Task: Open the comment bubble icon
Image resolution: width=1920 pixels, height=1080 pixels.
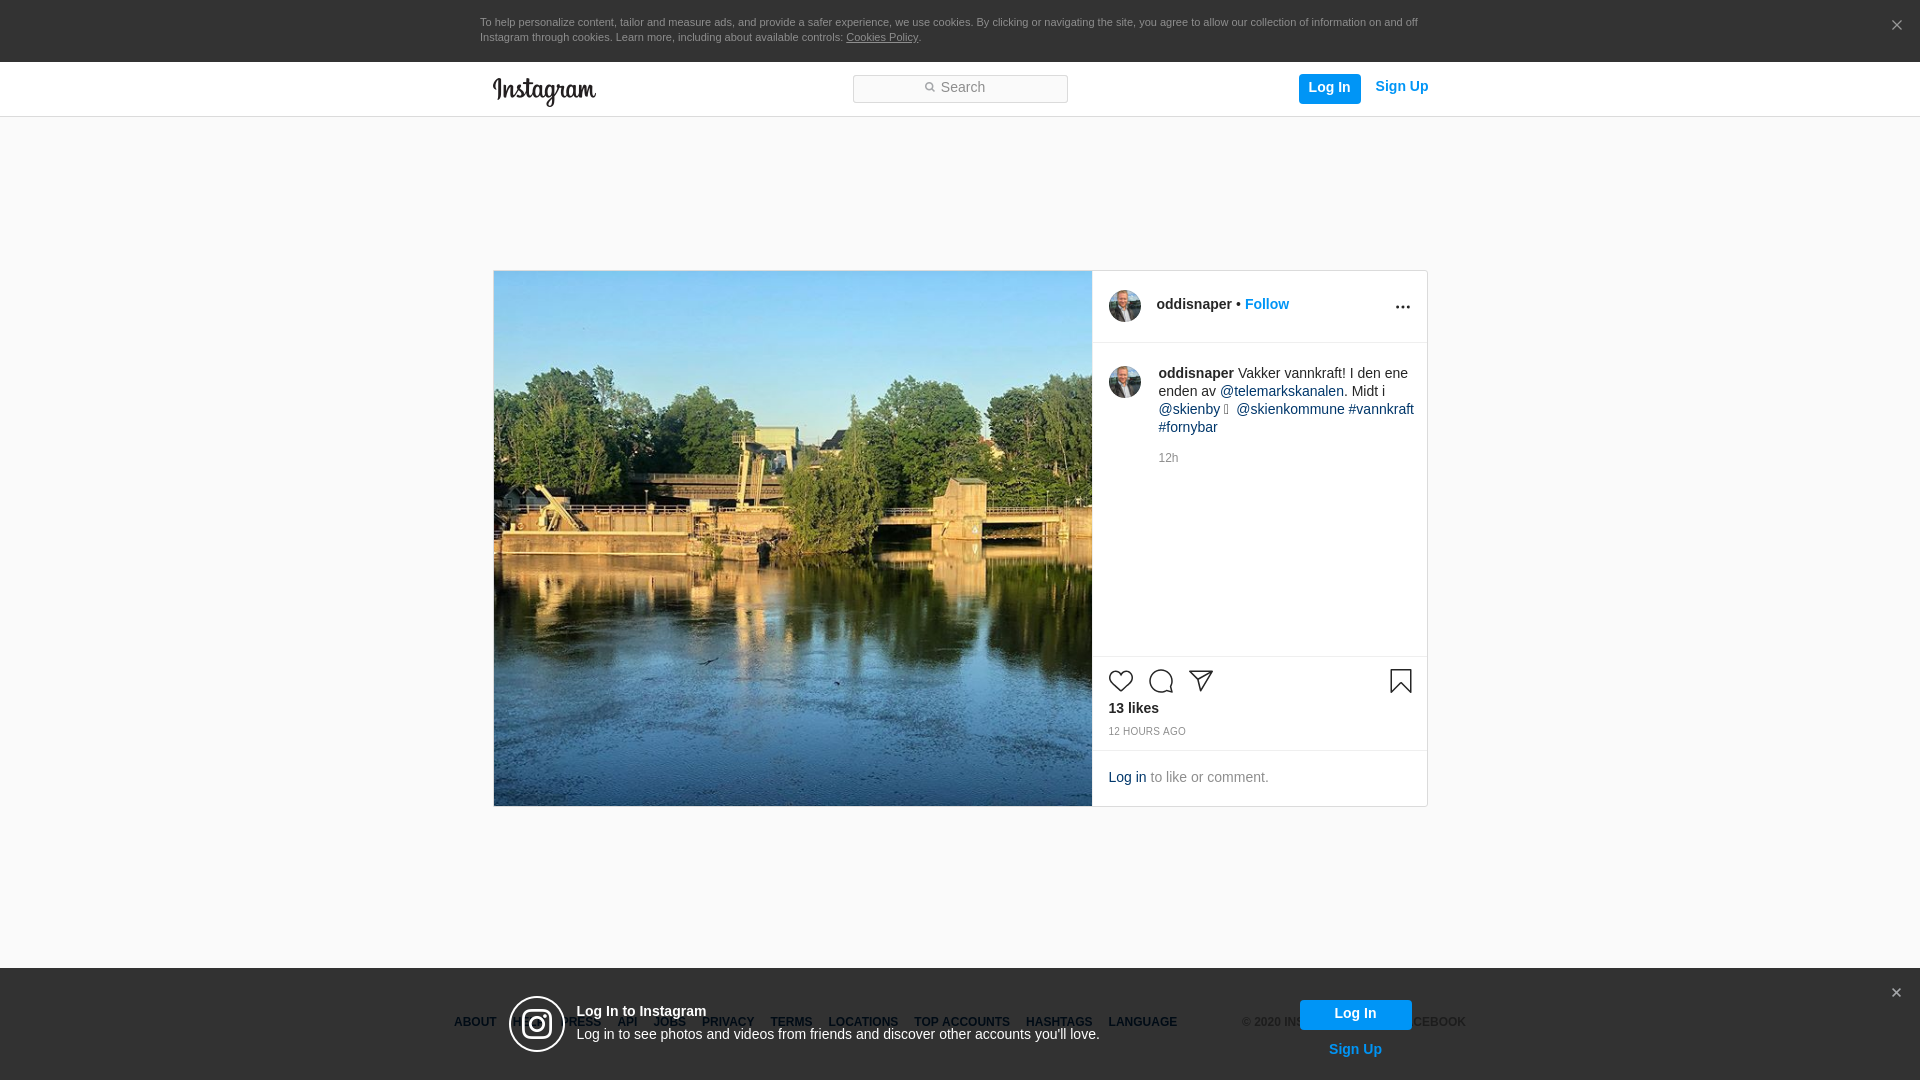Action: 1160,681
